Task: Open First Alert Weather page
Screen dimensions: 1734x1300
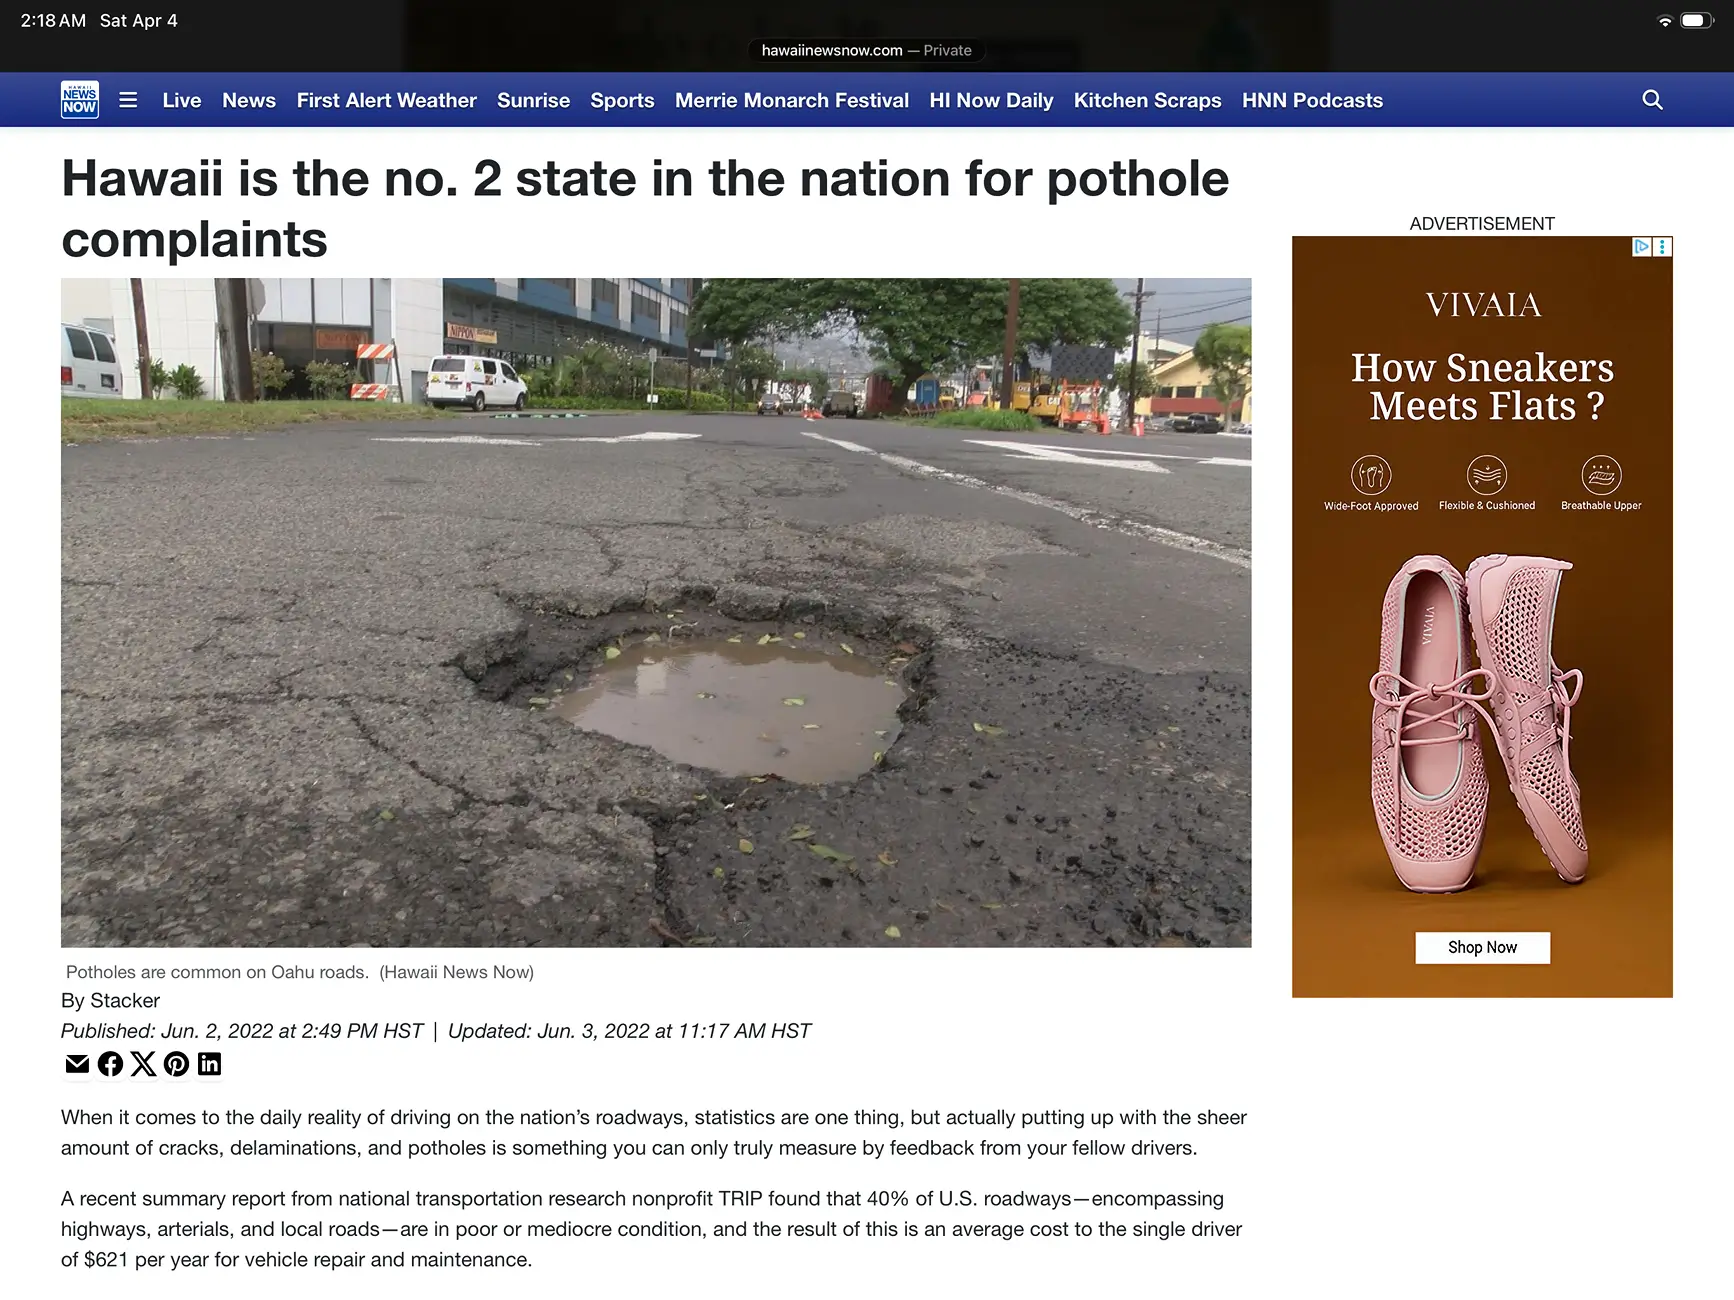Action: click(386, 100)
